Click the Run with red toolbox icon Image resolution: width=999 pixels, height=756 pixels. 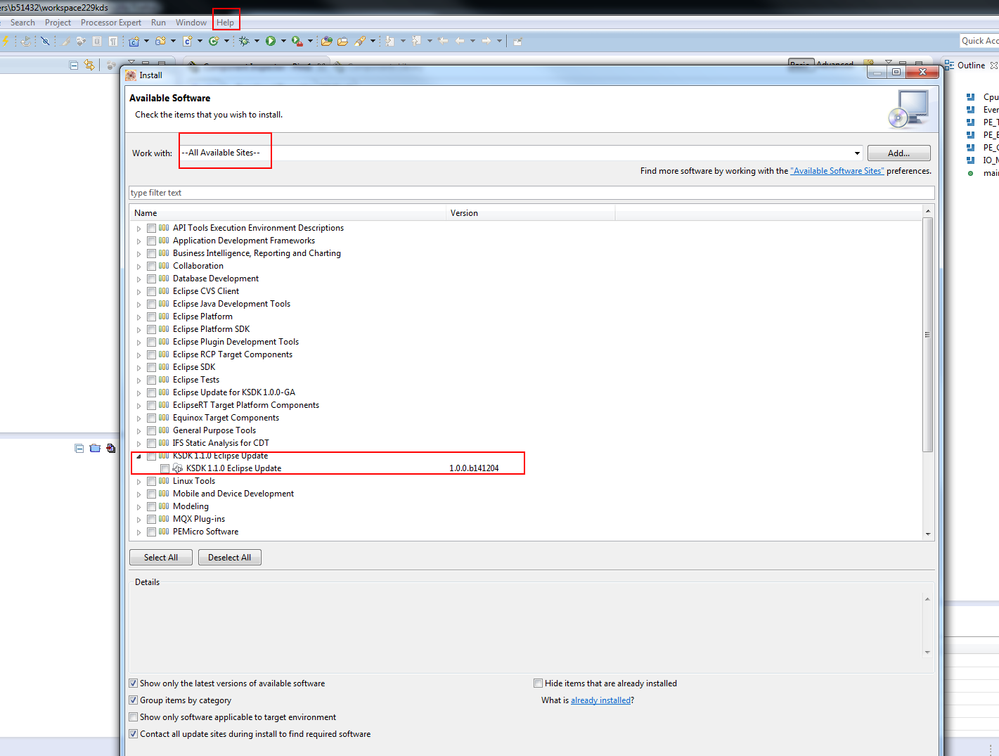297,41
